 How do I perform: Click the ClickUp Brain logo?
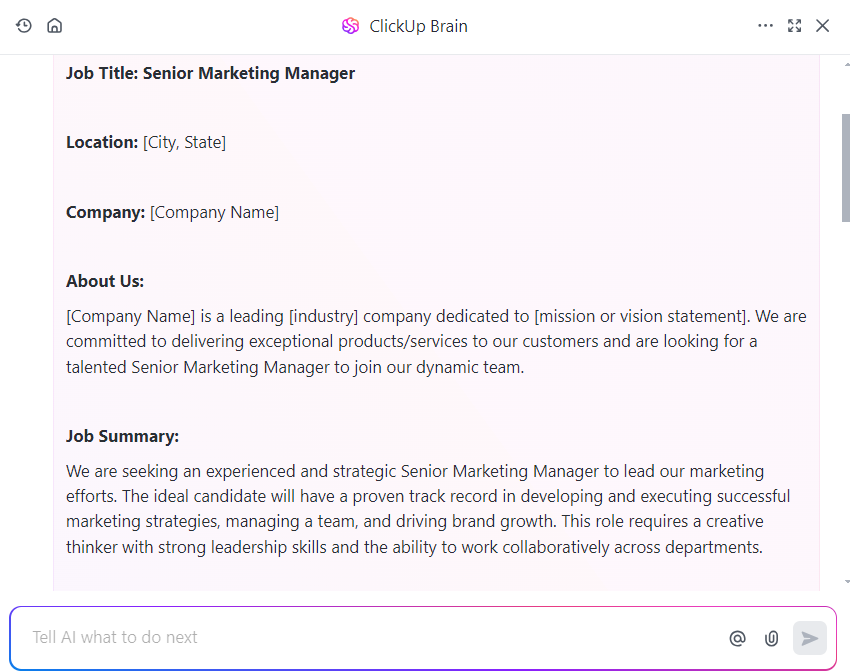tap(350, 25)
